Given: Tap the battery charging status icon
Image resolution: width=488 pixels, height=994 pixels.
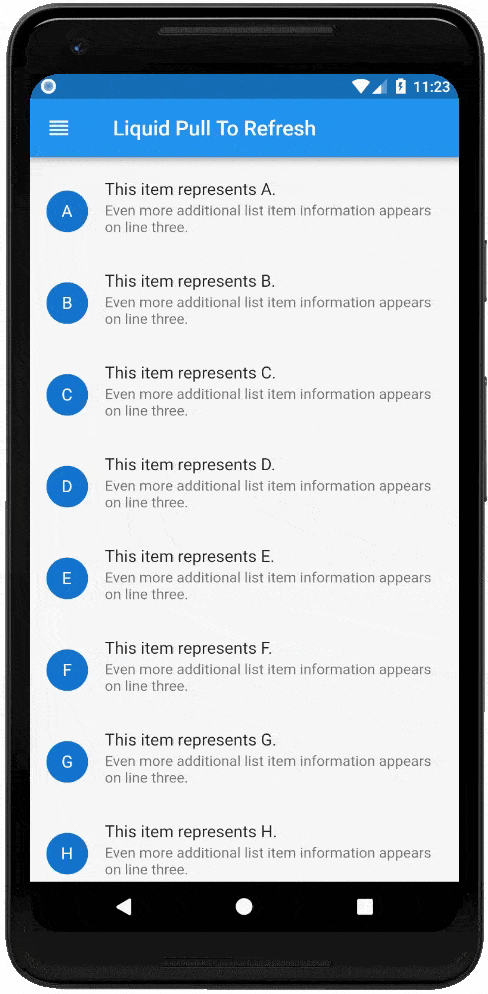Looking at the screenshot, I should point(401,86).
